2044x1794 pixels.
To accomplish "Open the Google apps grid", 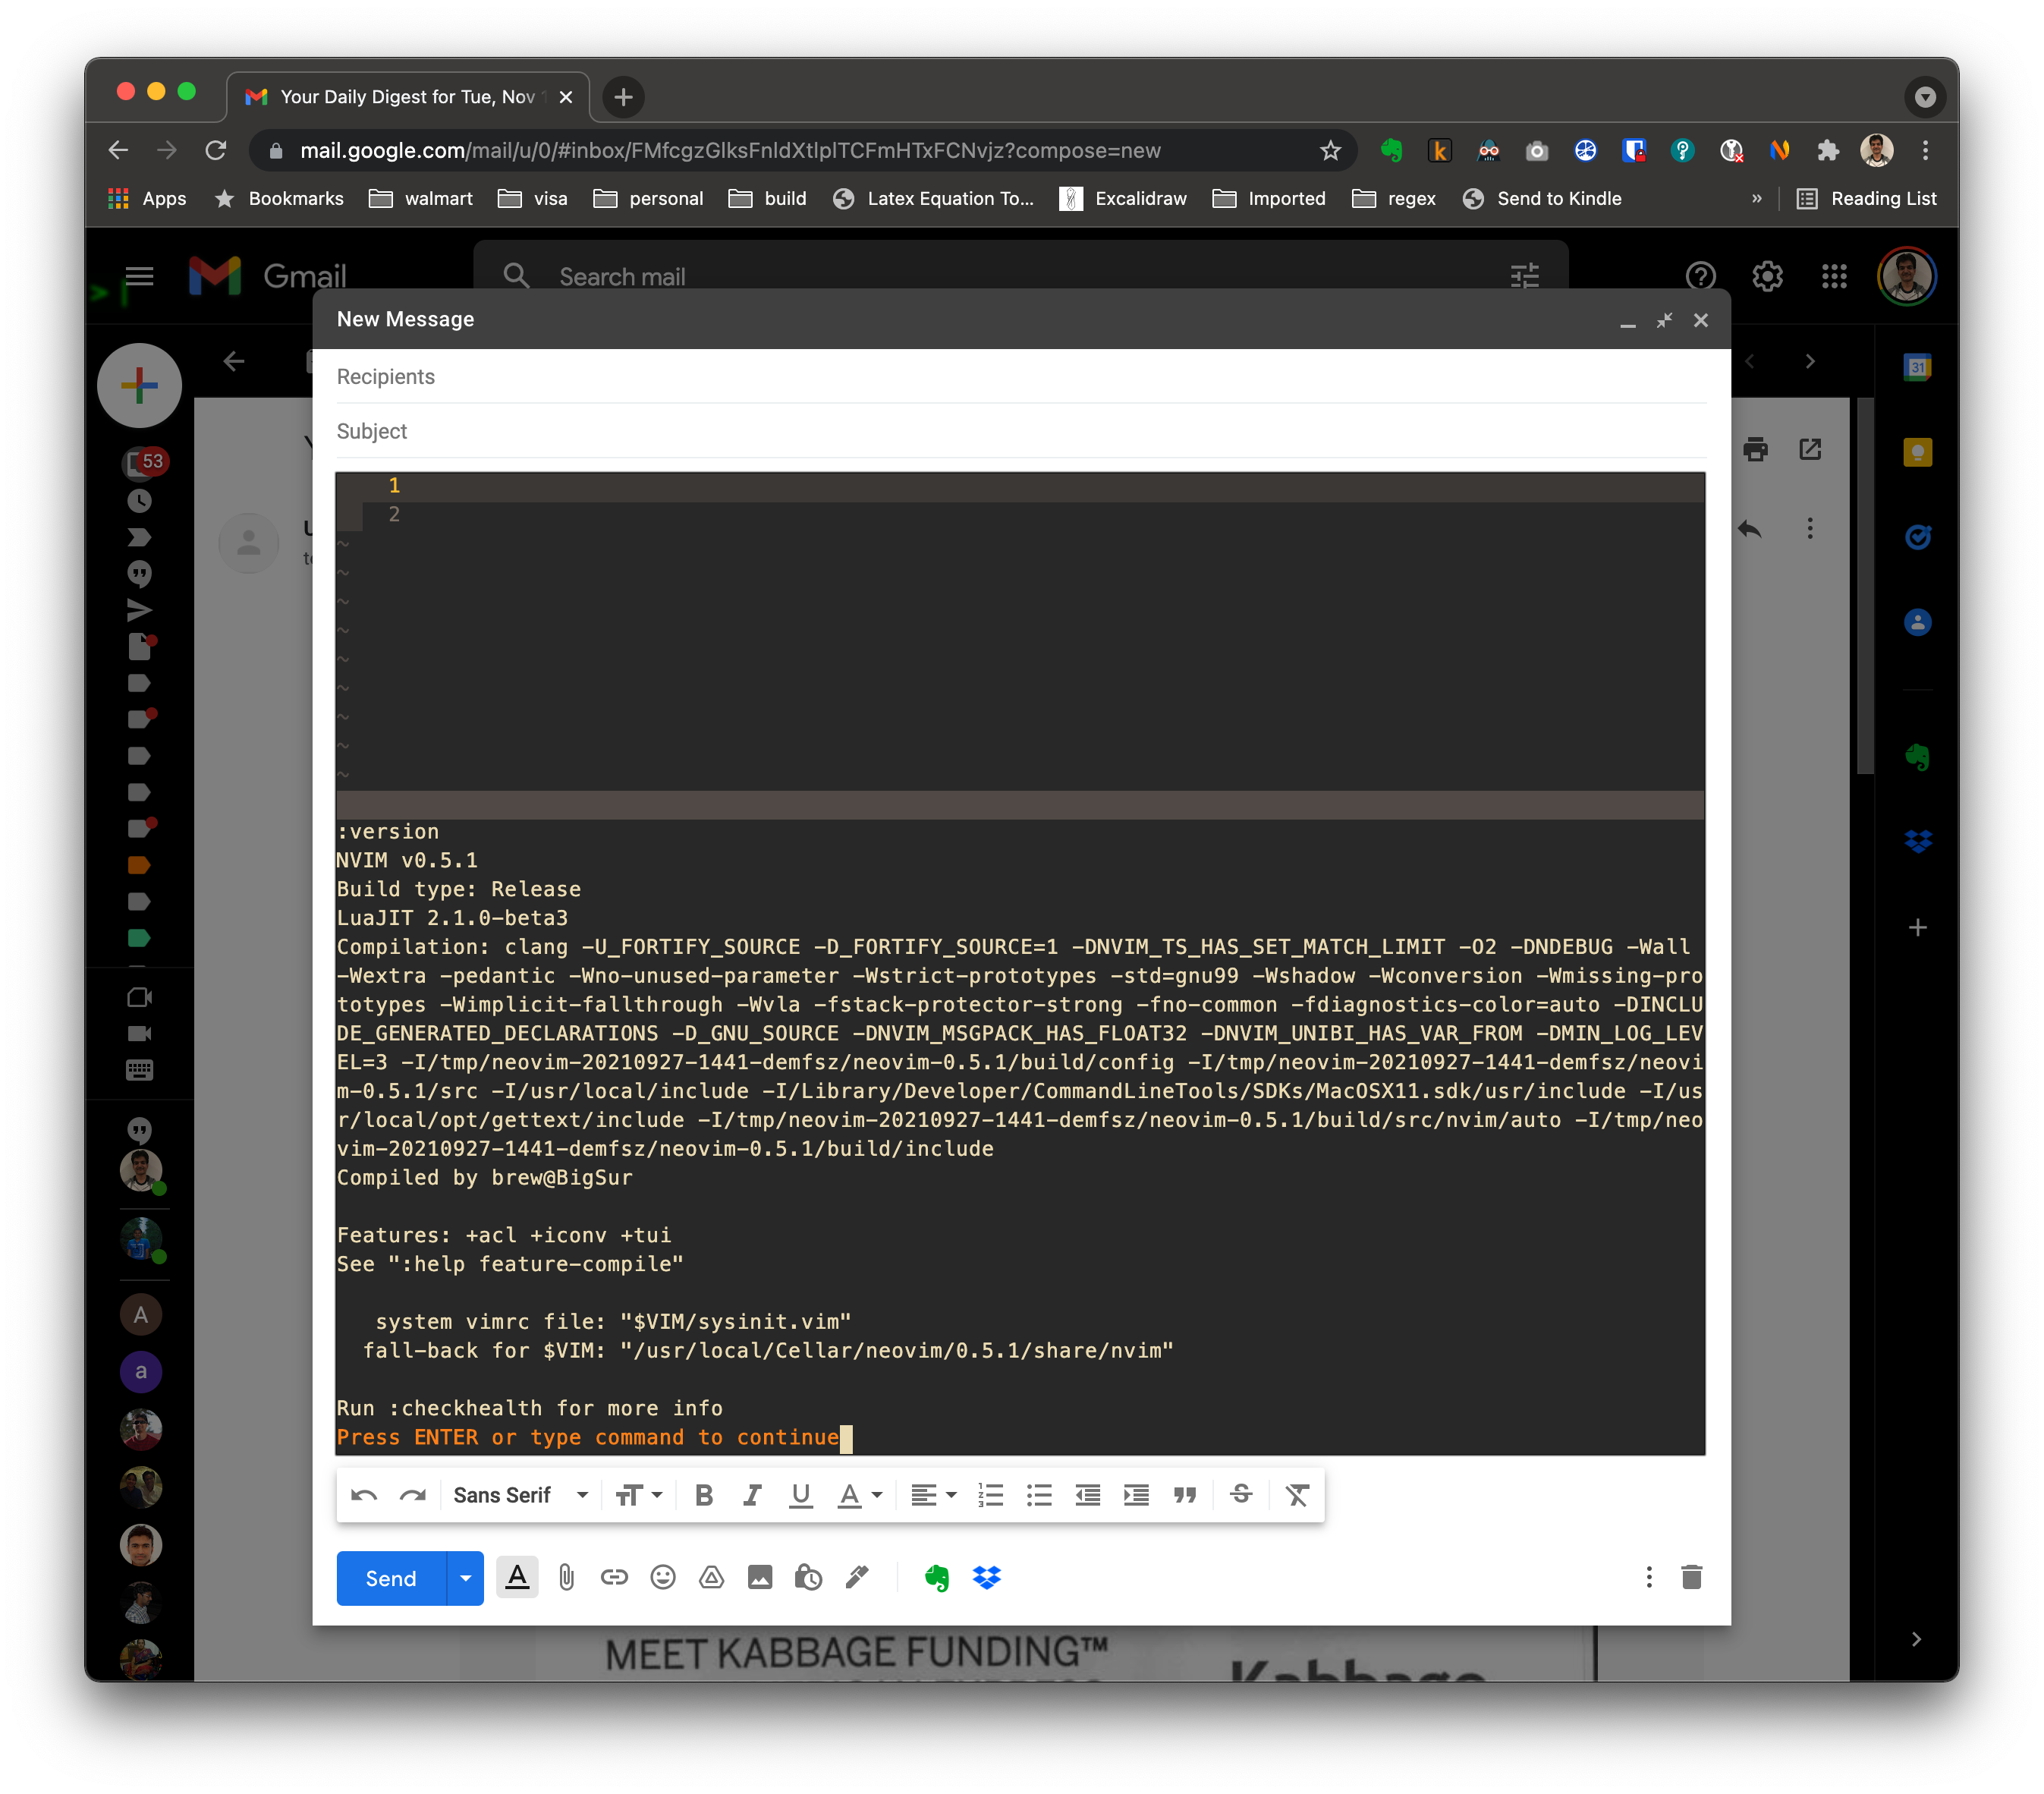I will [x=1834, y=276].
